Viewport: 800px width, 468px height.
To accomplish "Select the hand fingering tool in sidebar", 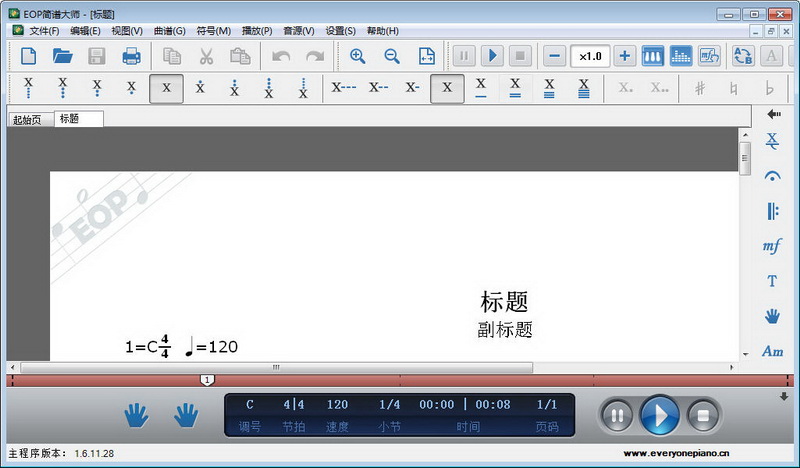I will click(772, 316).
